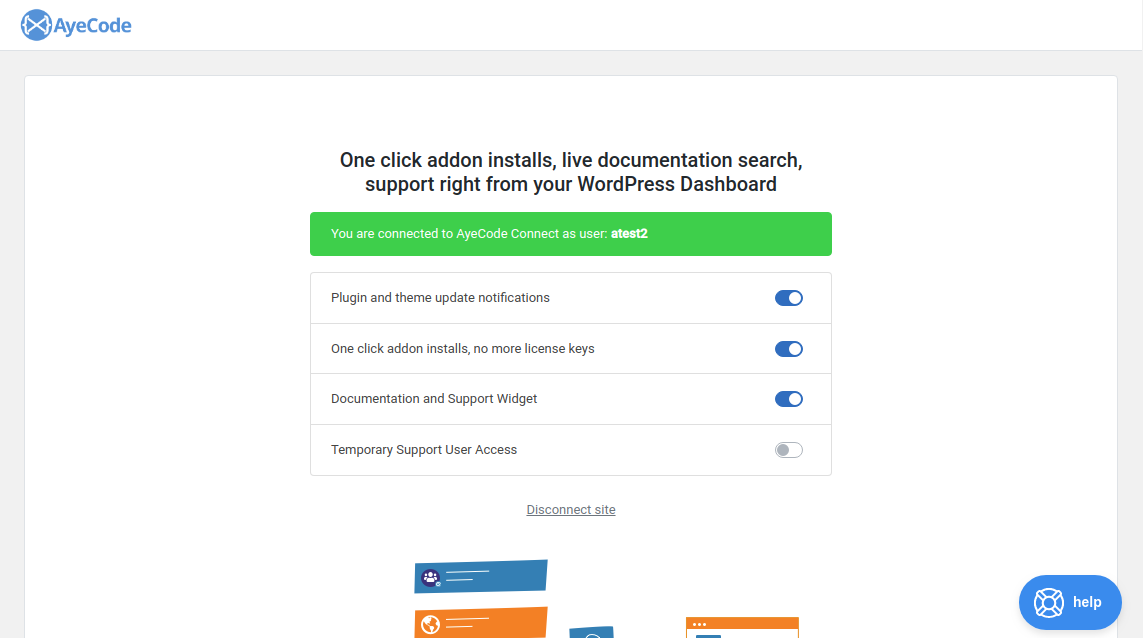Disable plugin and theme update notifications
The height and width of the screenshot is (638, 1143).
coord(789,298)
